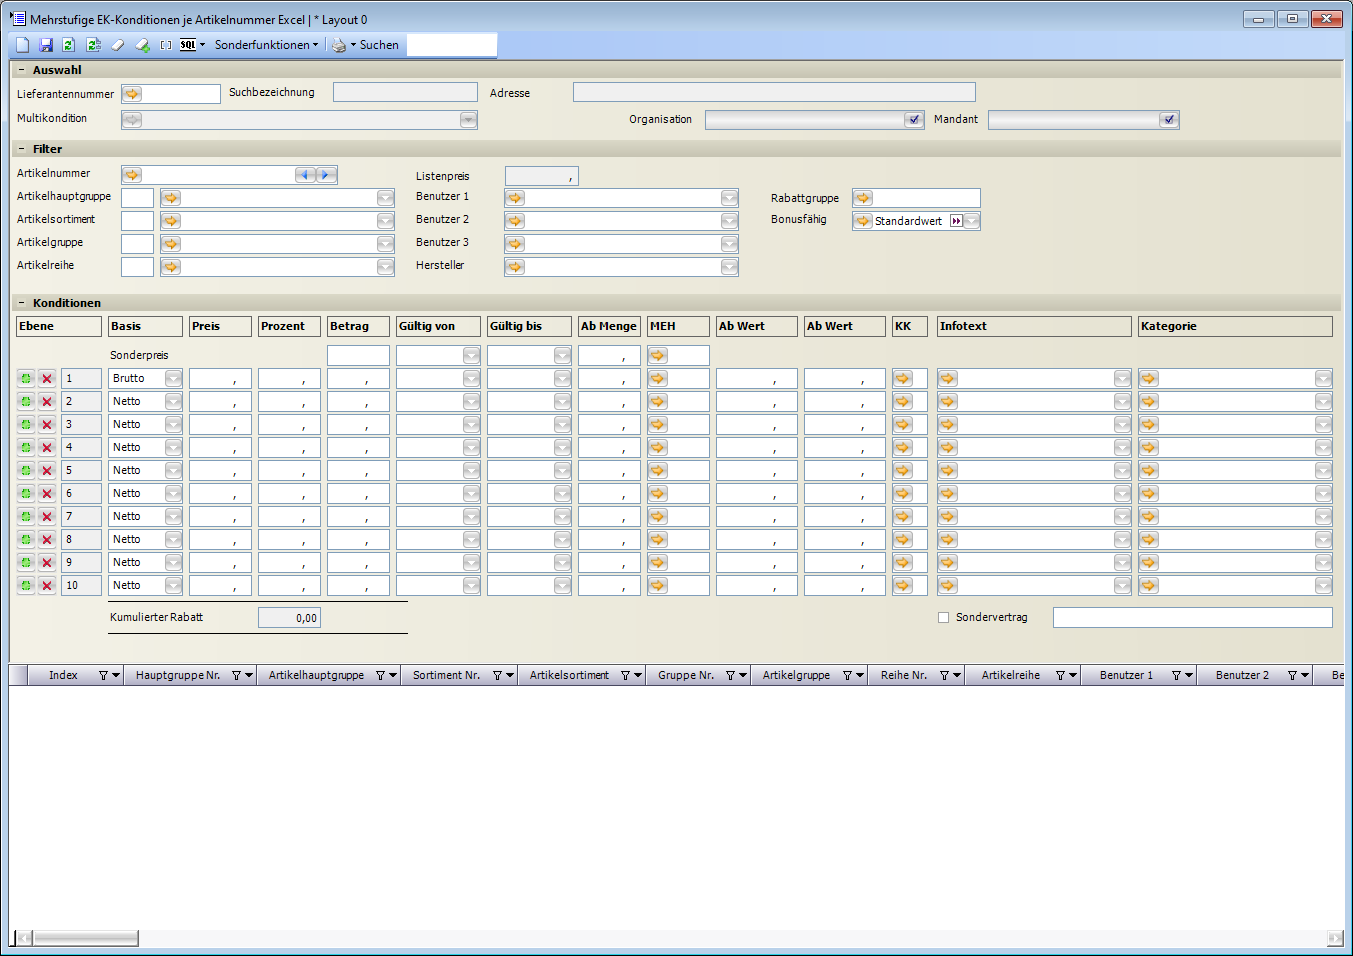The height and width of the screenshot is (956, 1353).
Task: Toggle the Organisation field checkmark button
Action: point(913,120)
